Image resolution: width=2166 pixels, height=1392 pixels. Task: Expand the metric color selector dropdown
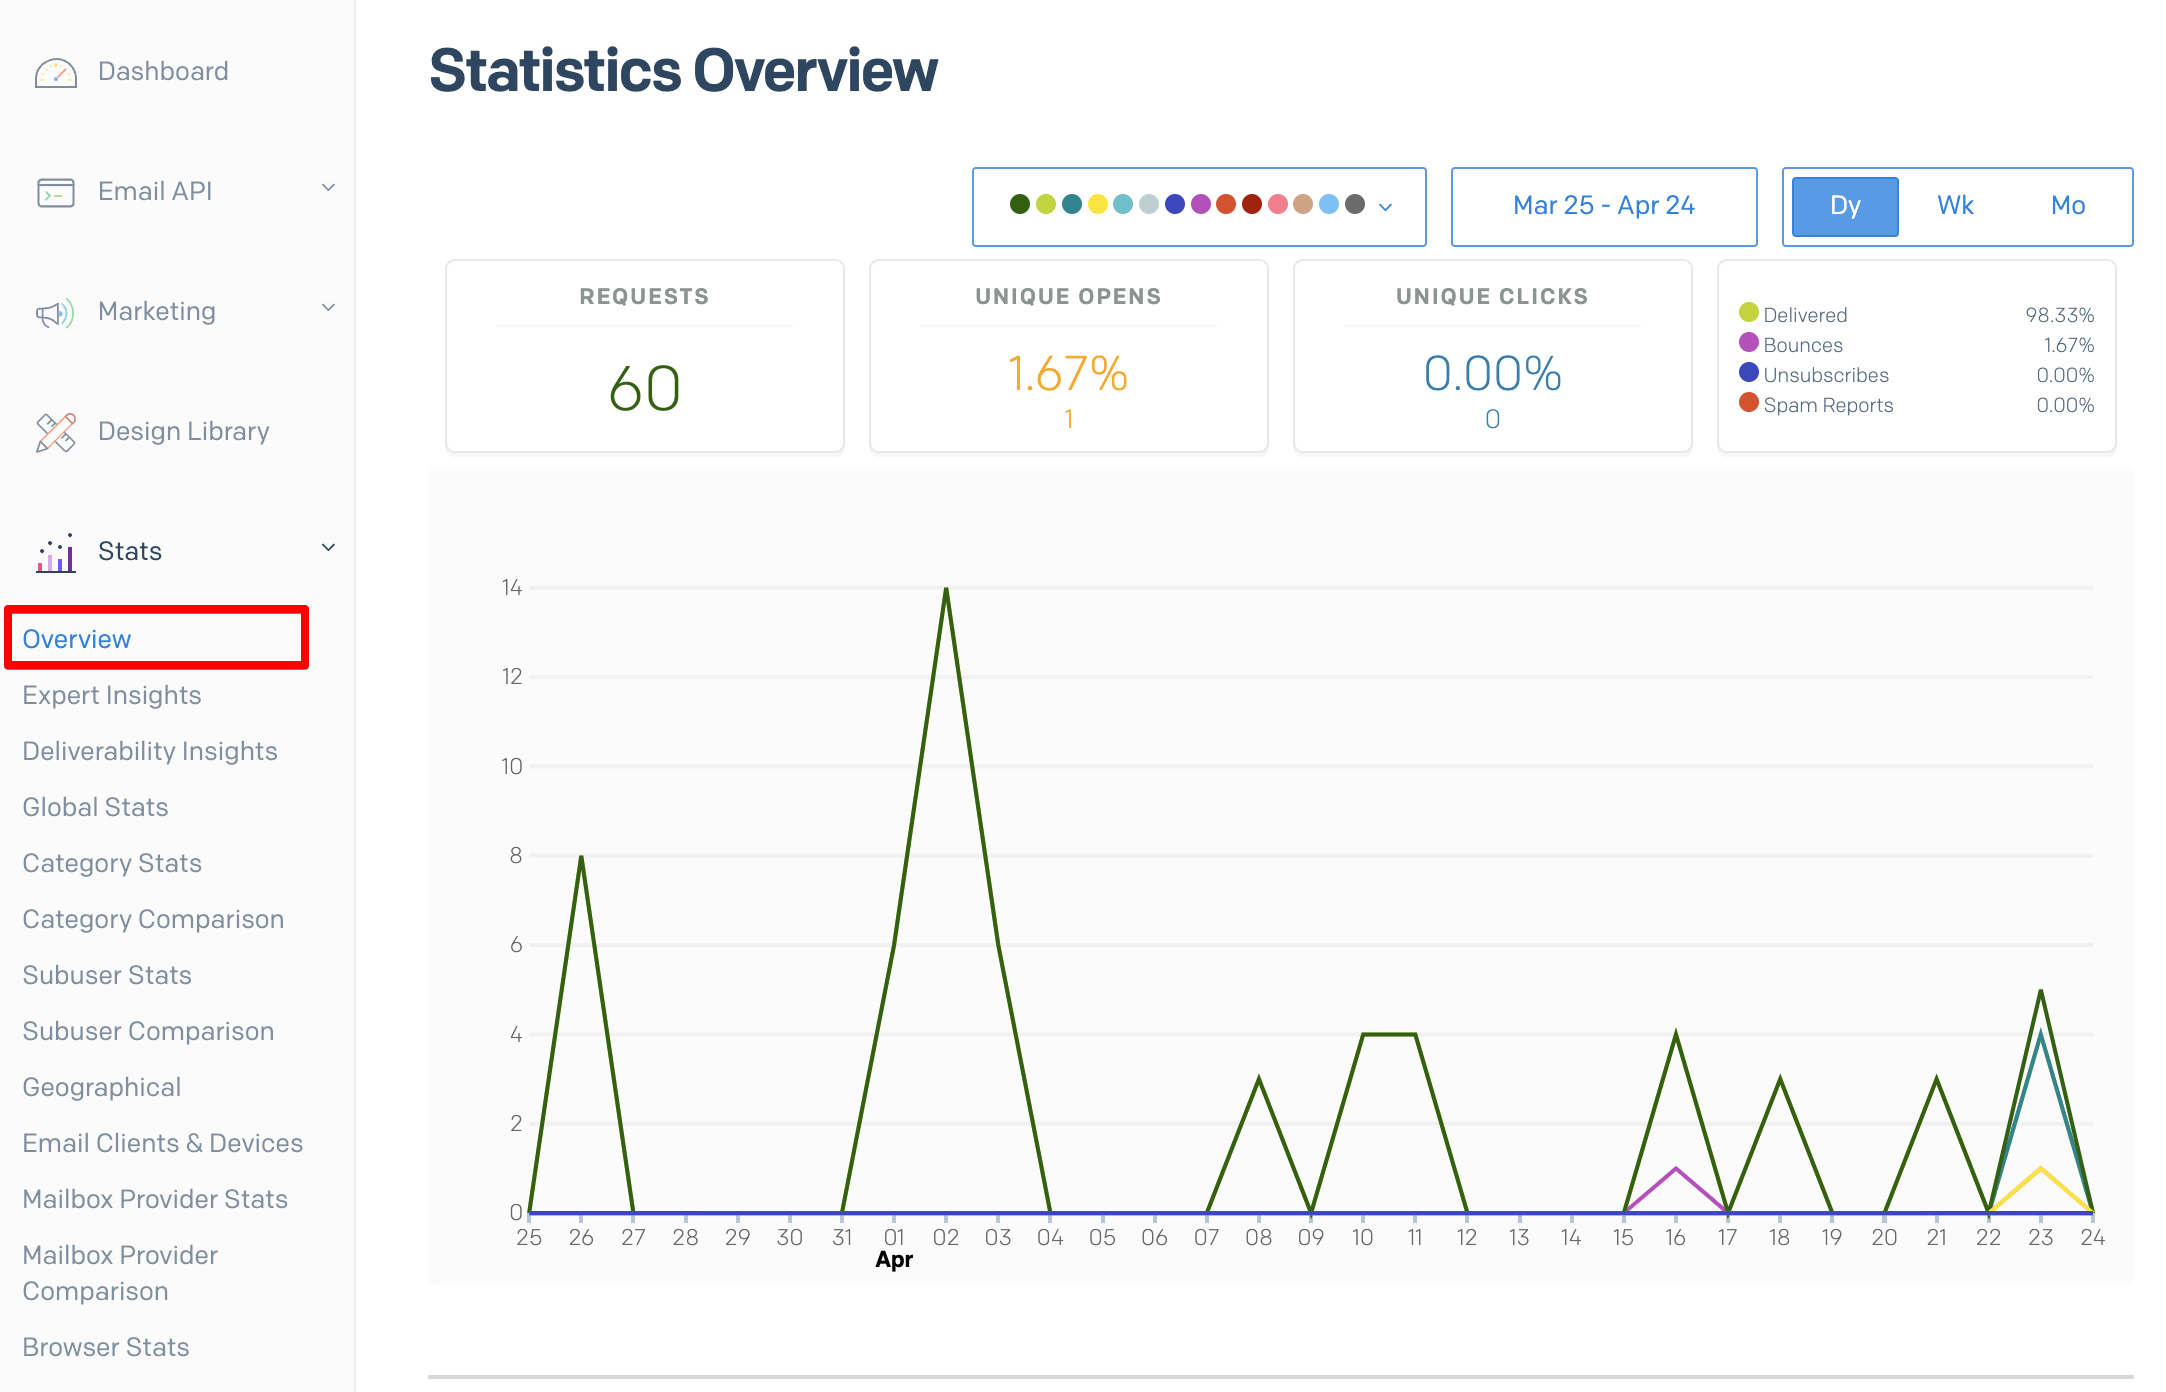click(x=1386, y=207)
